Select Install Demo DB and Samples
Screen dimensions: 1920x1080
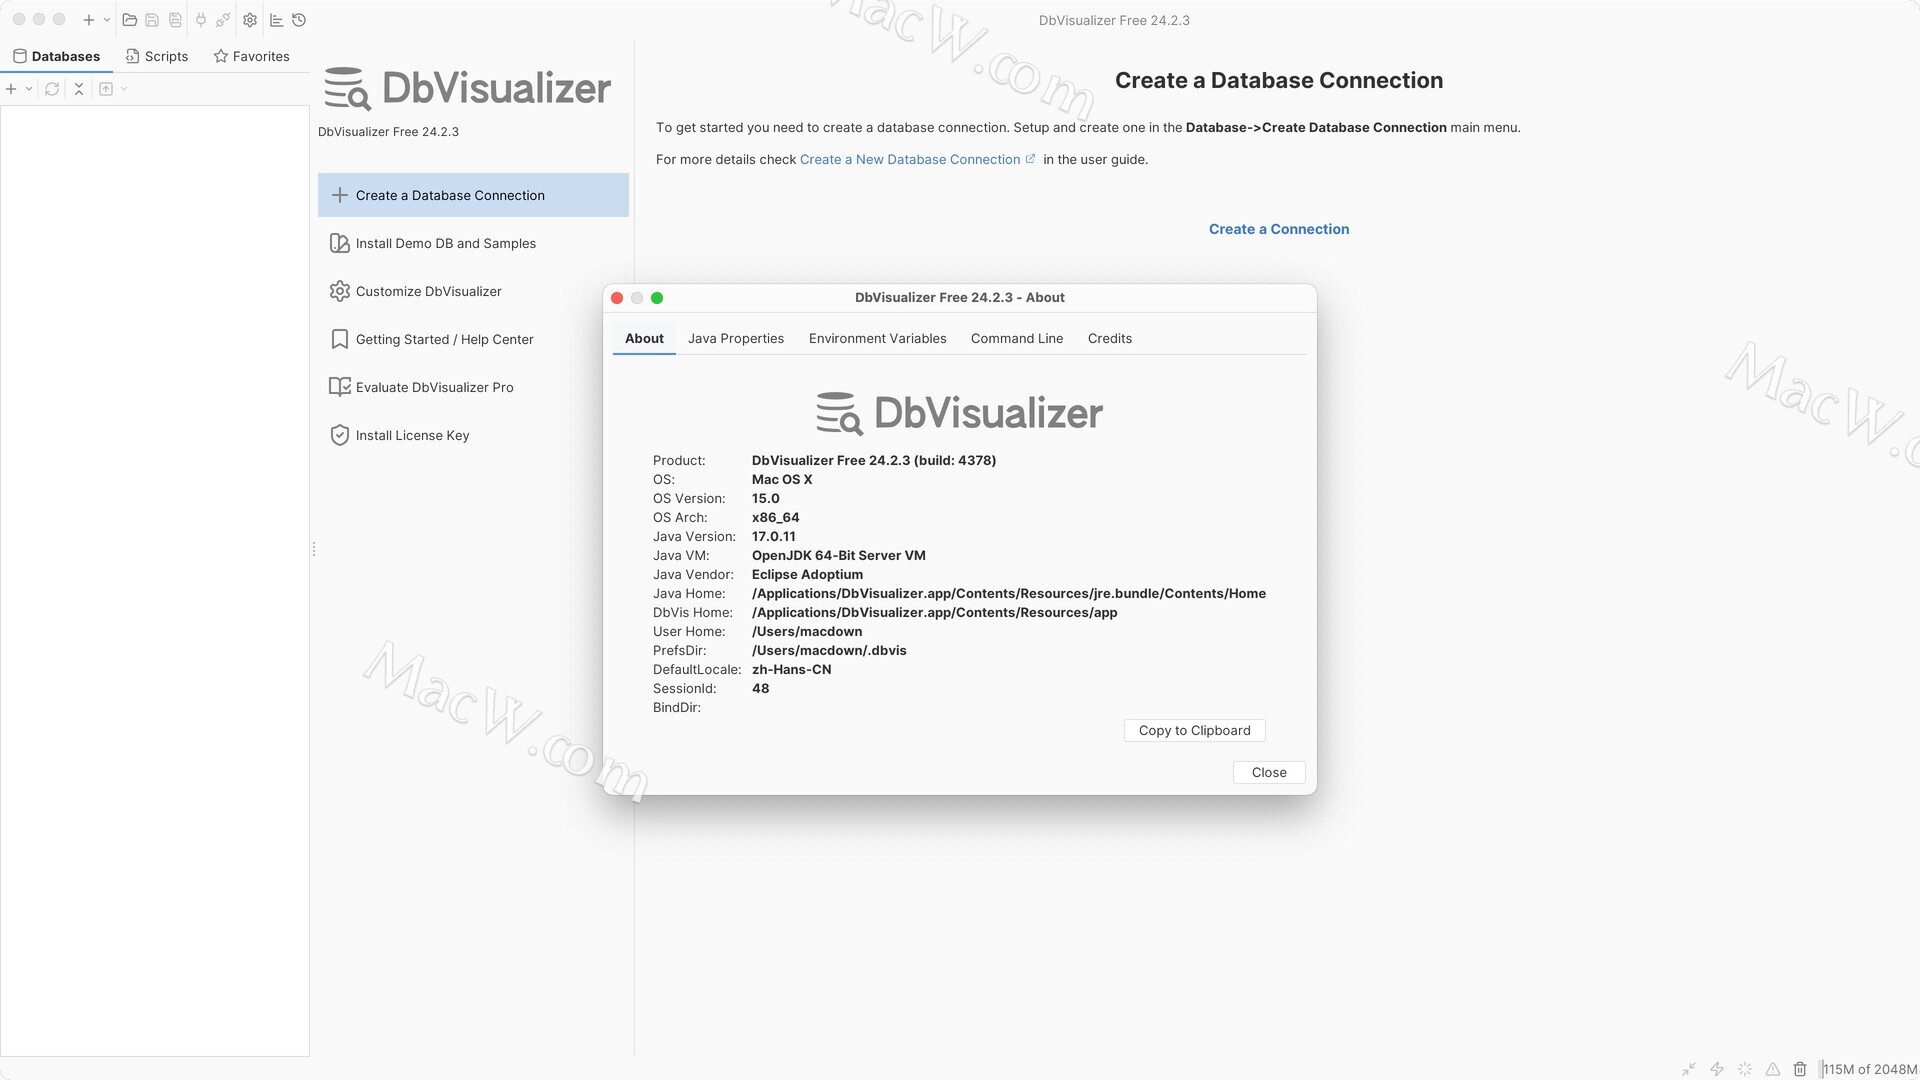[473, 243]
